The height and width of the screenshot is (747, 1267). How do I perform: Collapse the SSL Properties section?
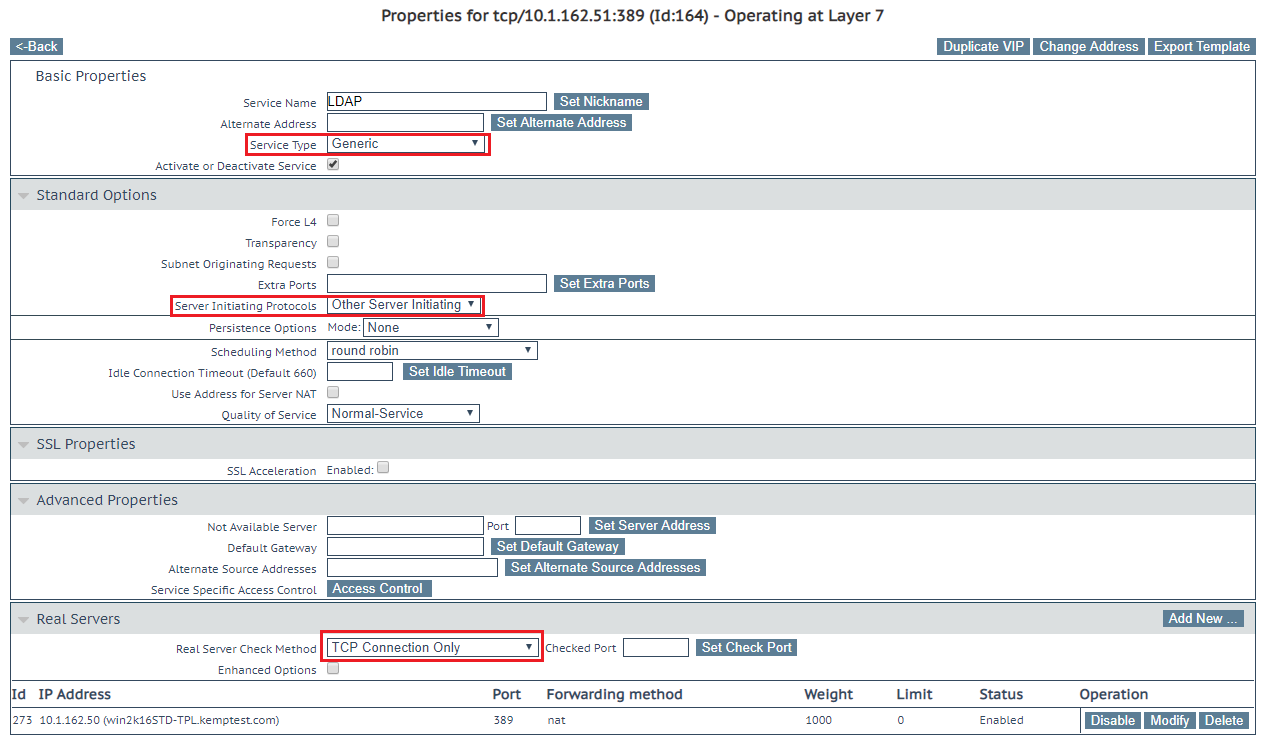[x=23, y=445]
